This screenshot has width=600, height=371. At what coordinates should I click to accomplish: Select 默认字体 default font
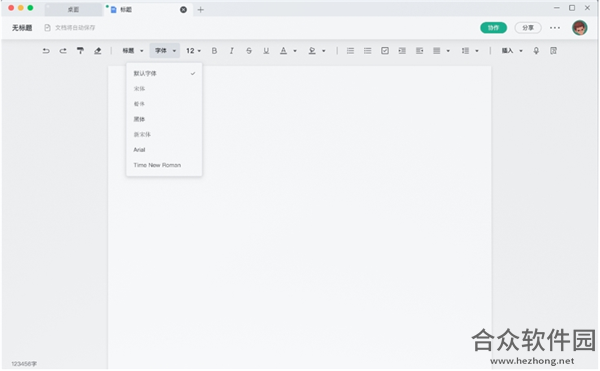[x=164, y=73]
